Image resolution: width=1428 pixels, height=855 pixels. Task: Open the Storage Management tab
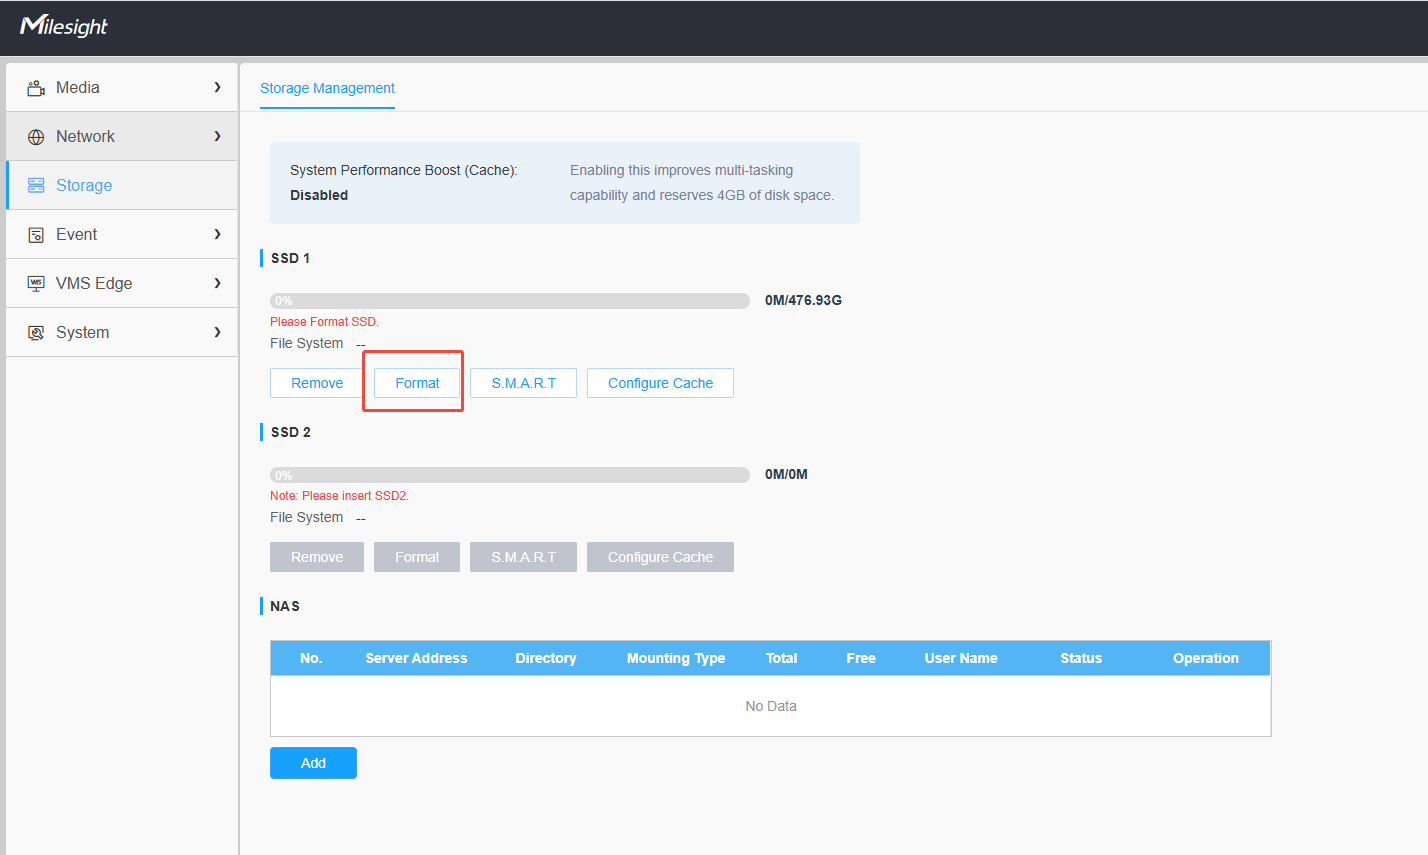(327, 88)
